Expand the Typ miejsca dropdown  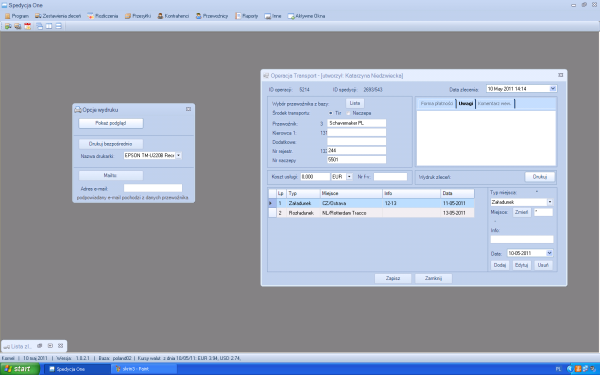[x=550, y=202]
